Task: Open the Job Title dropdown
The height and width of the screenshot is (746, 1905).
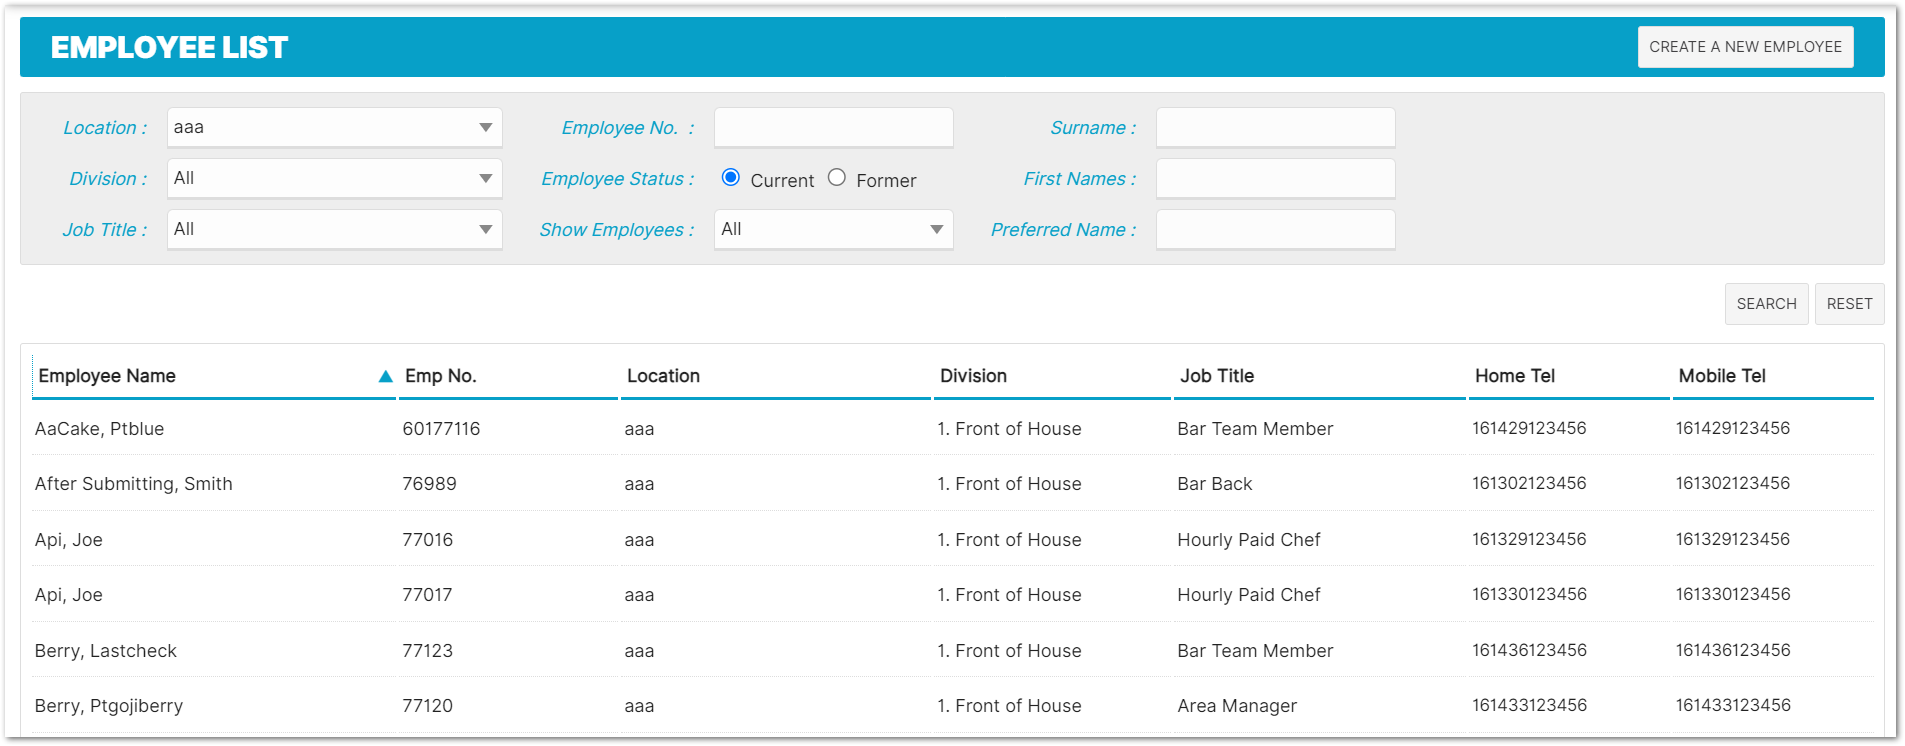Action: (x=334, y=230)
